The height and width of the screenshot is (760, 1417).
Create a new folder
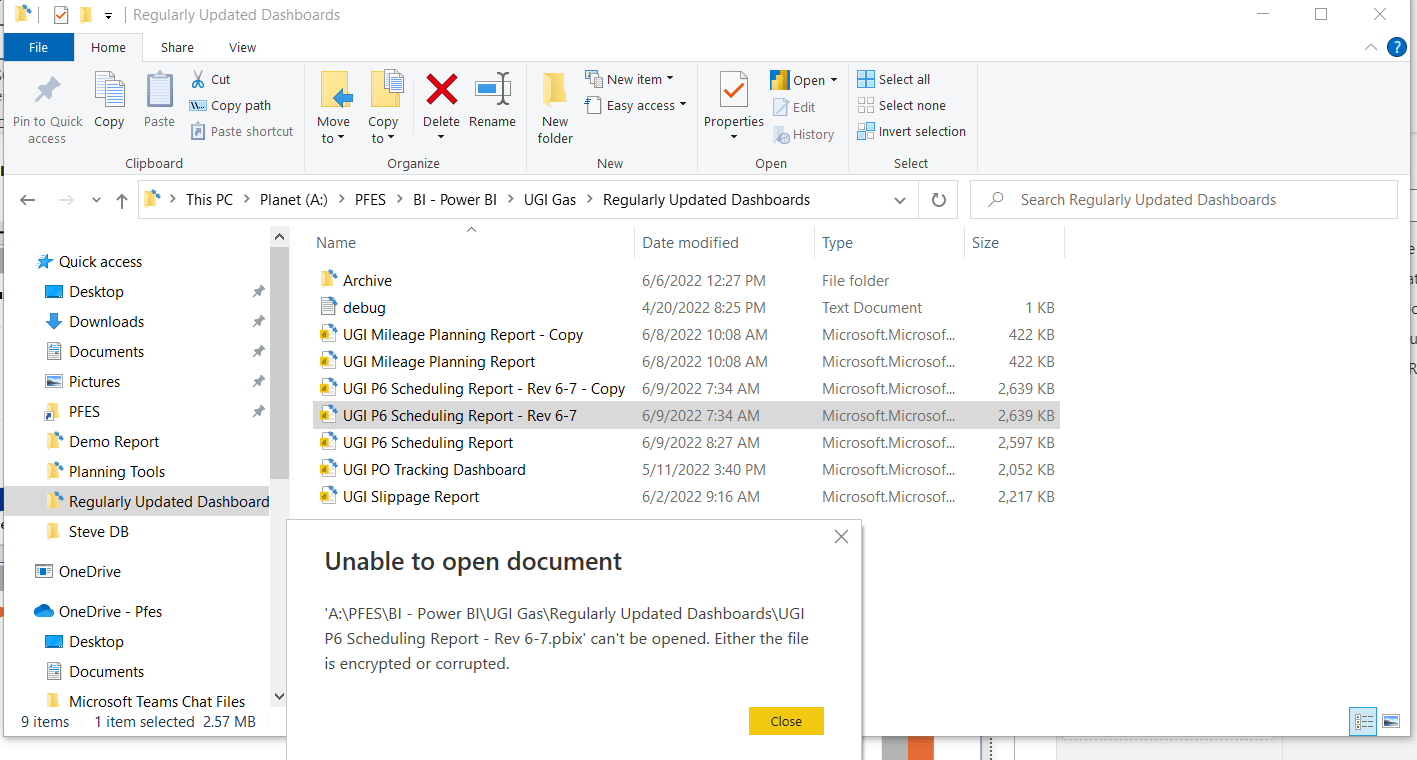tap(554, 107)
